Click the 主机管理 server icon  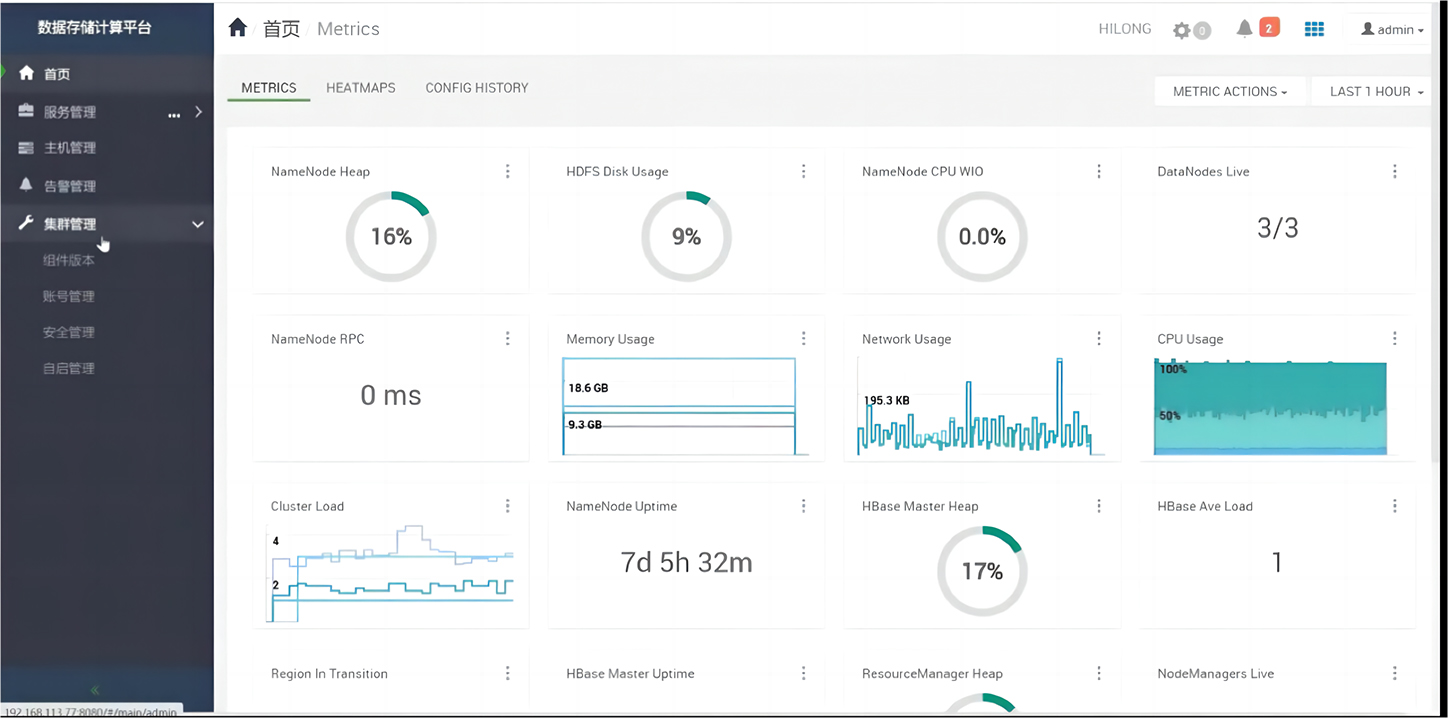pos(26,148)
